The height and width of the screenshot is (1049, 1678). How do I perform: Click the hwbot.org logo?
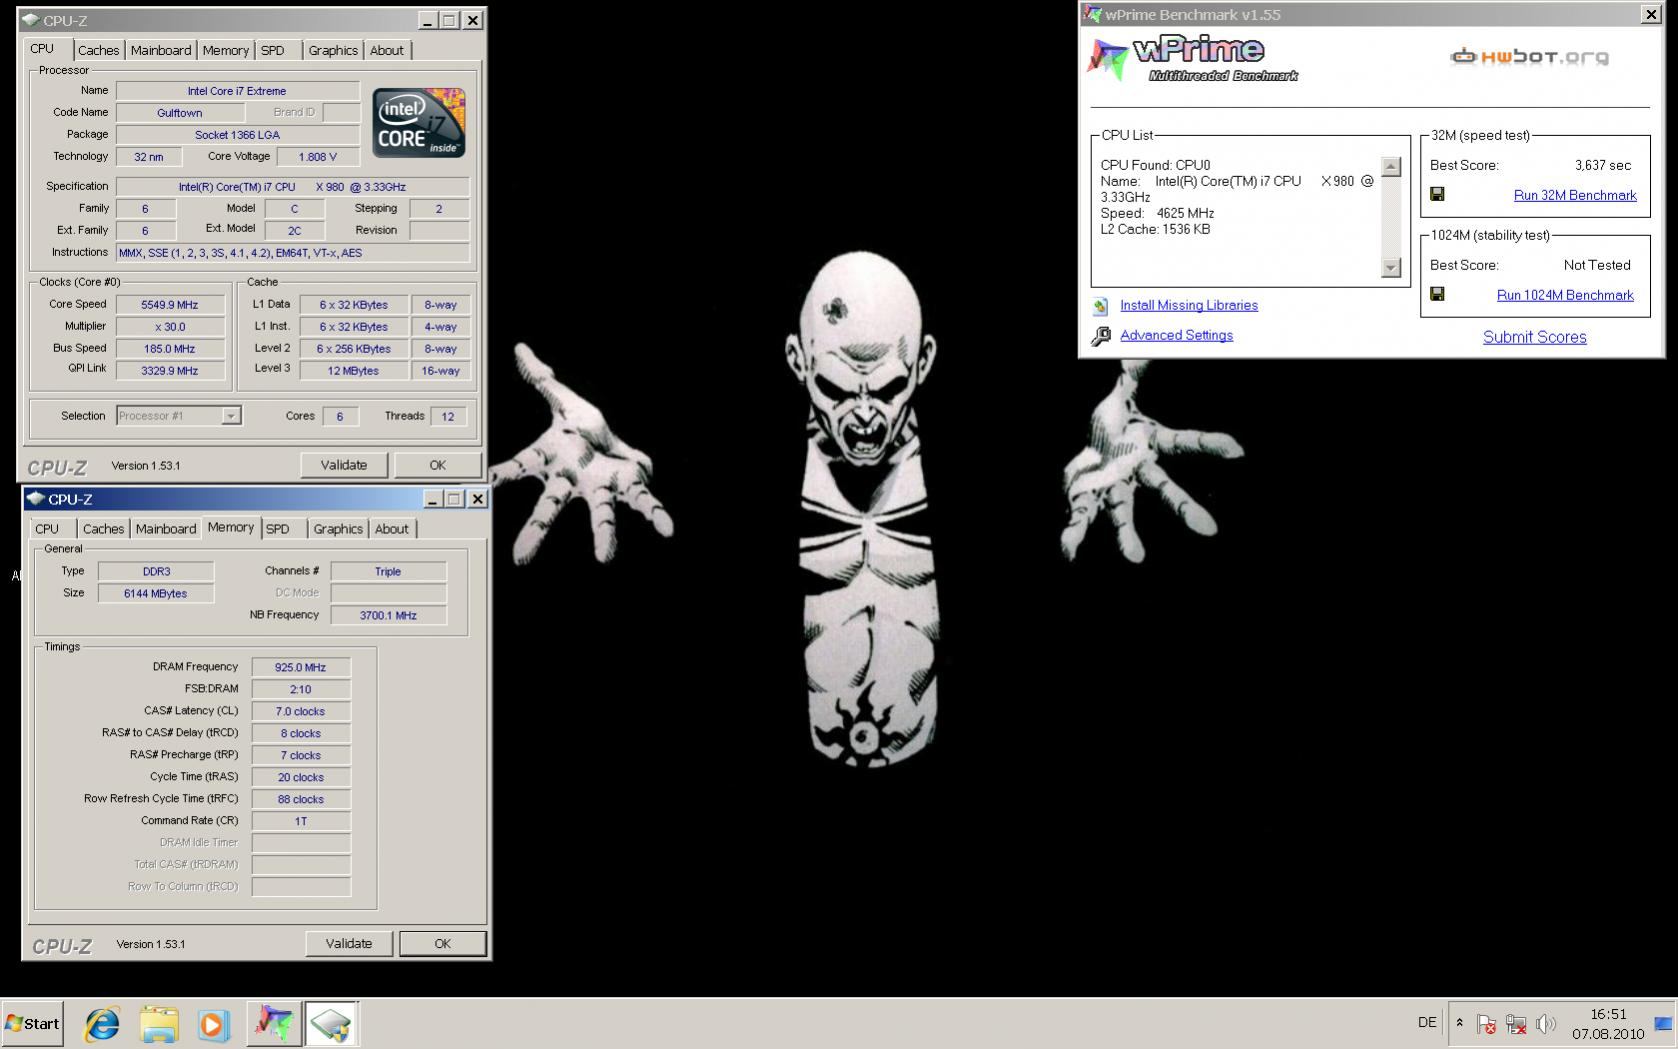1529,56
